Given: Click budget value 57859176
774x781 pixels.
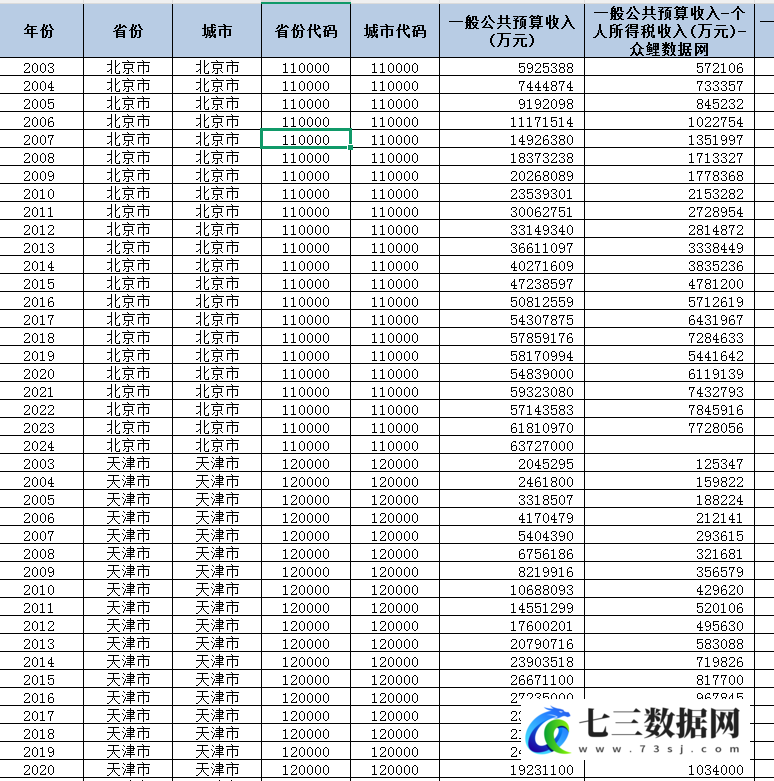Looking at the screenshot, I should (542, 338).
